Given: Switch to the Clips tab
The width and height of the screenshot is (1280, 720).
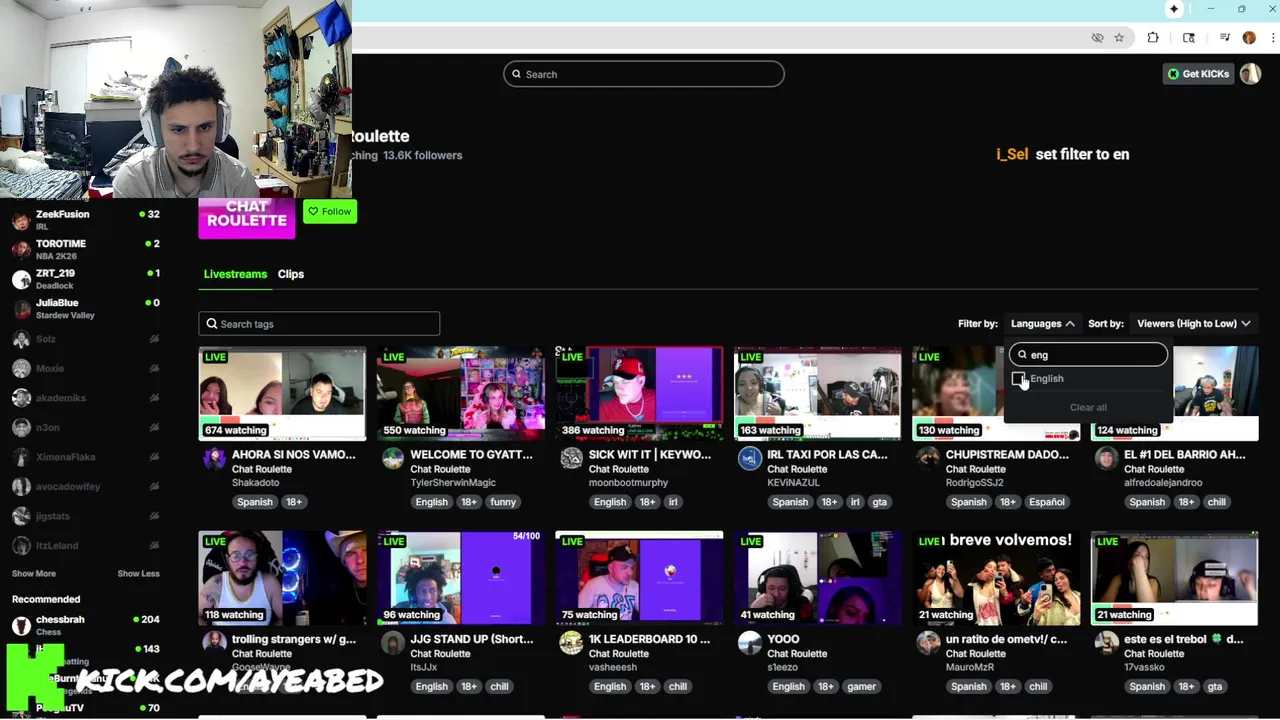Looking at the screenshot, I should [291, 274].
